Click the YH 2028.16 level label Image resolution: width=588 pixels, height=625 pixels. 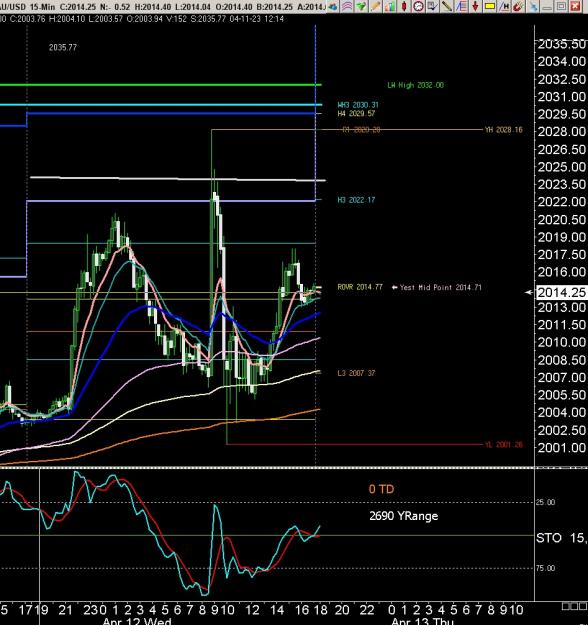[504, 130]
